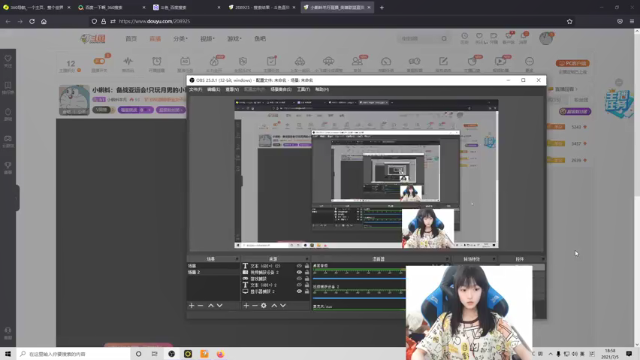The image size is (640, 360).
Task: Undock the OBS sources panel header button
Action: pyautogui.click(x=307, y=259)
